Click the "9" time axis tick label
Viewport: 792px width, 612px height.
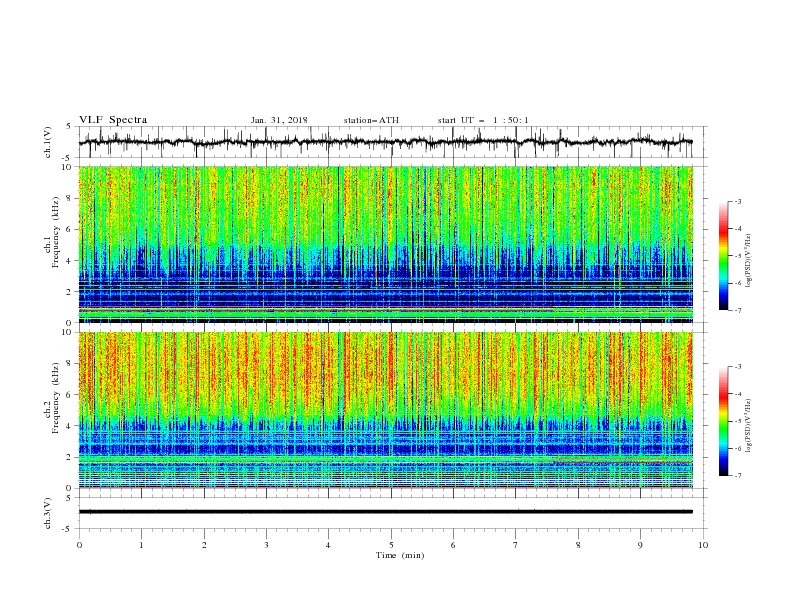pyautogui.click(x=640, y=545)
